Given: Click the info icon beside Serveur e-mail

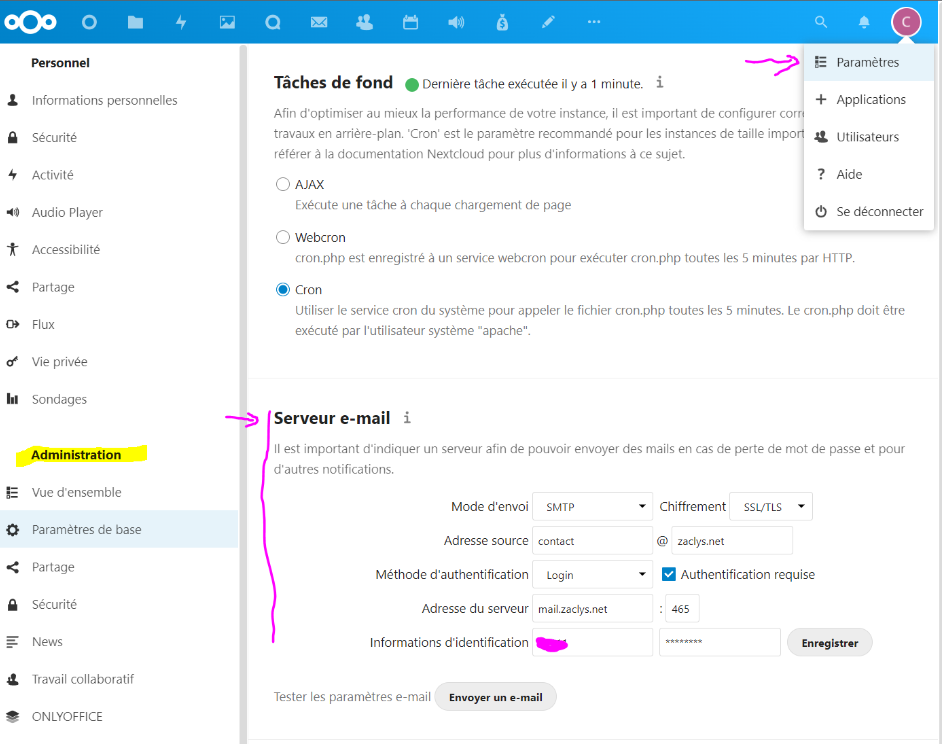Looking at the screenshot, I should pos(407,418).
